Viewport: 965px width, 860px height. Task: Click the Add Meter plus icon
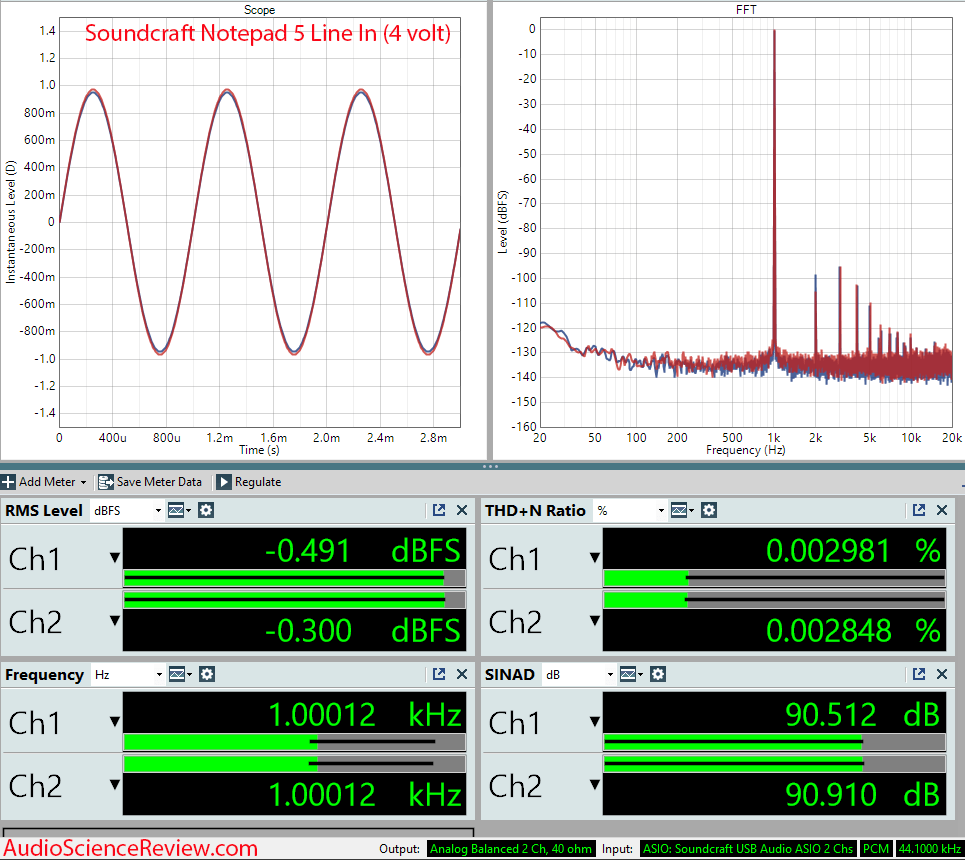[x=9, y=482]
